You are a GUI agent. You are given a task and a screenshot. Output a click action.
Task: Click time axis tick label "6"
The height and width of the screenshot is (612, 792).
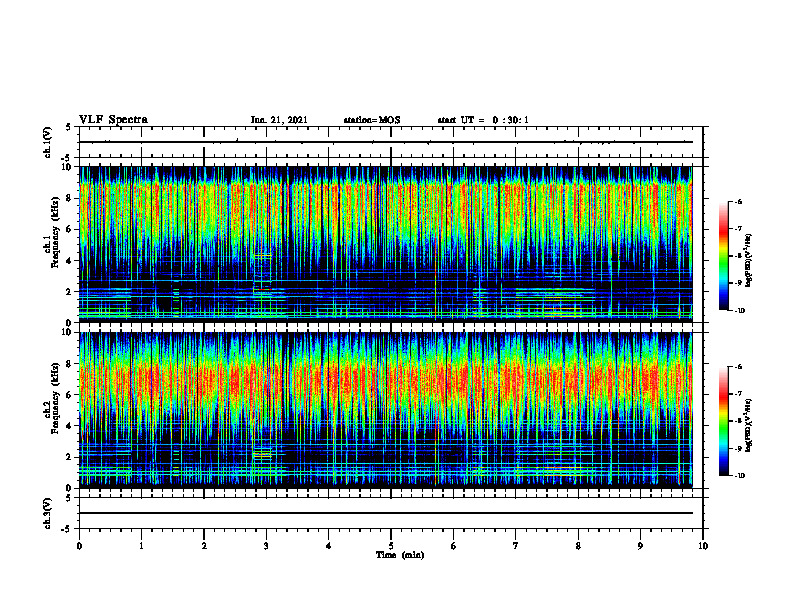point(454,546)
